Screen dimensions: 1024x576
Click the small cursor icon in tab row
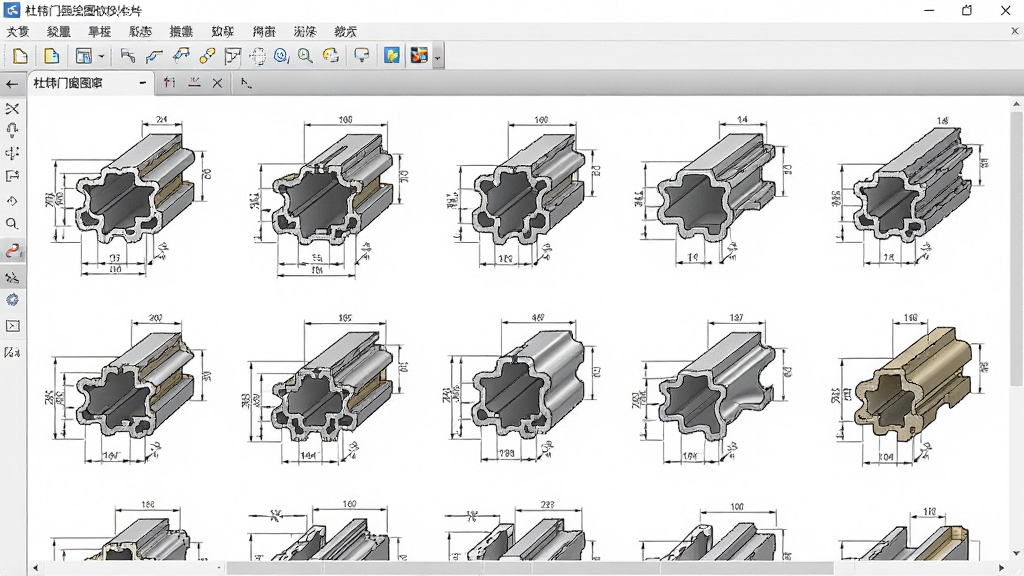point(246,83)
